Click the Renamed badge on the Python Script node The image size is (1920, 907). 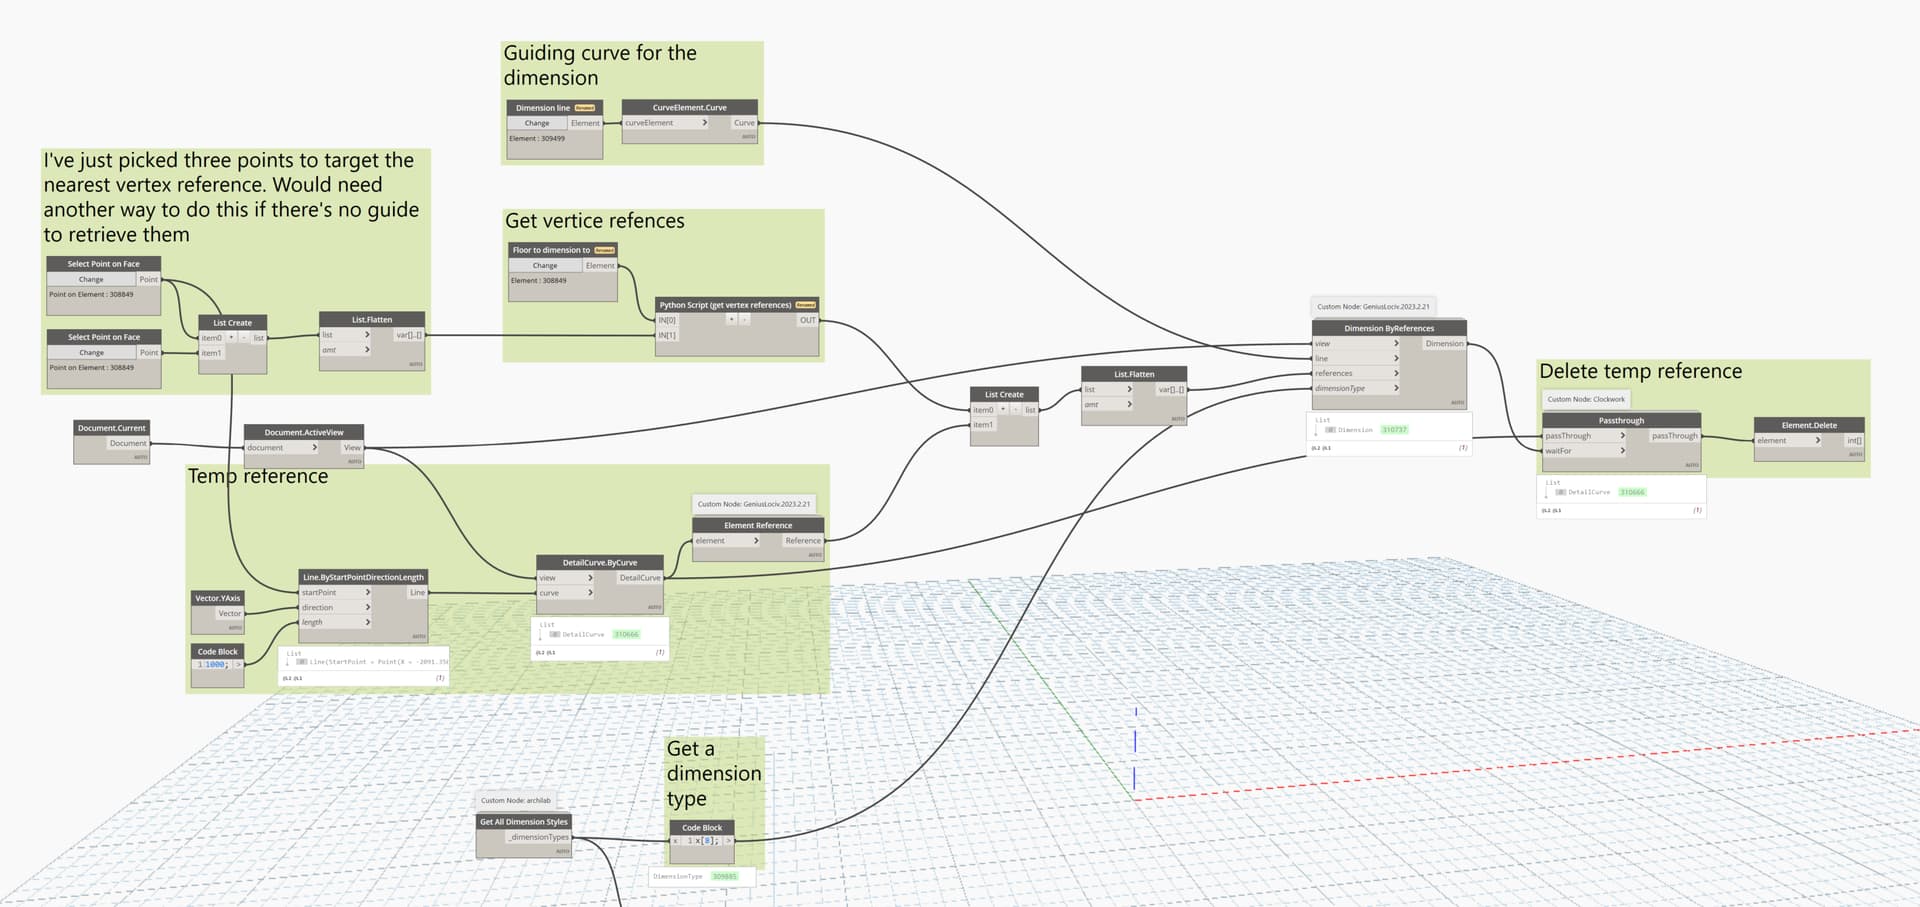point(806,305)
